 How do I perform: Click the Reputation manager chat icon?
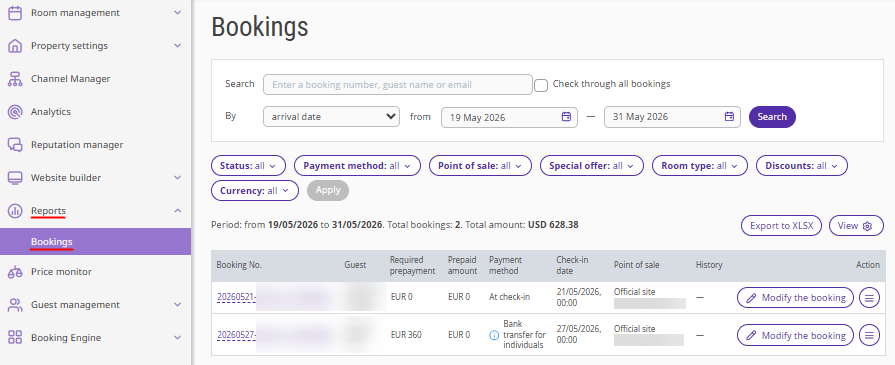pos(15,145)
